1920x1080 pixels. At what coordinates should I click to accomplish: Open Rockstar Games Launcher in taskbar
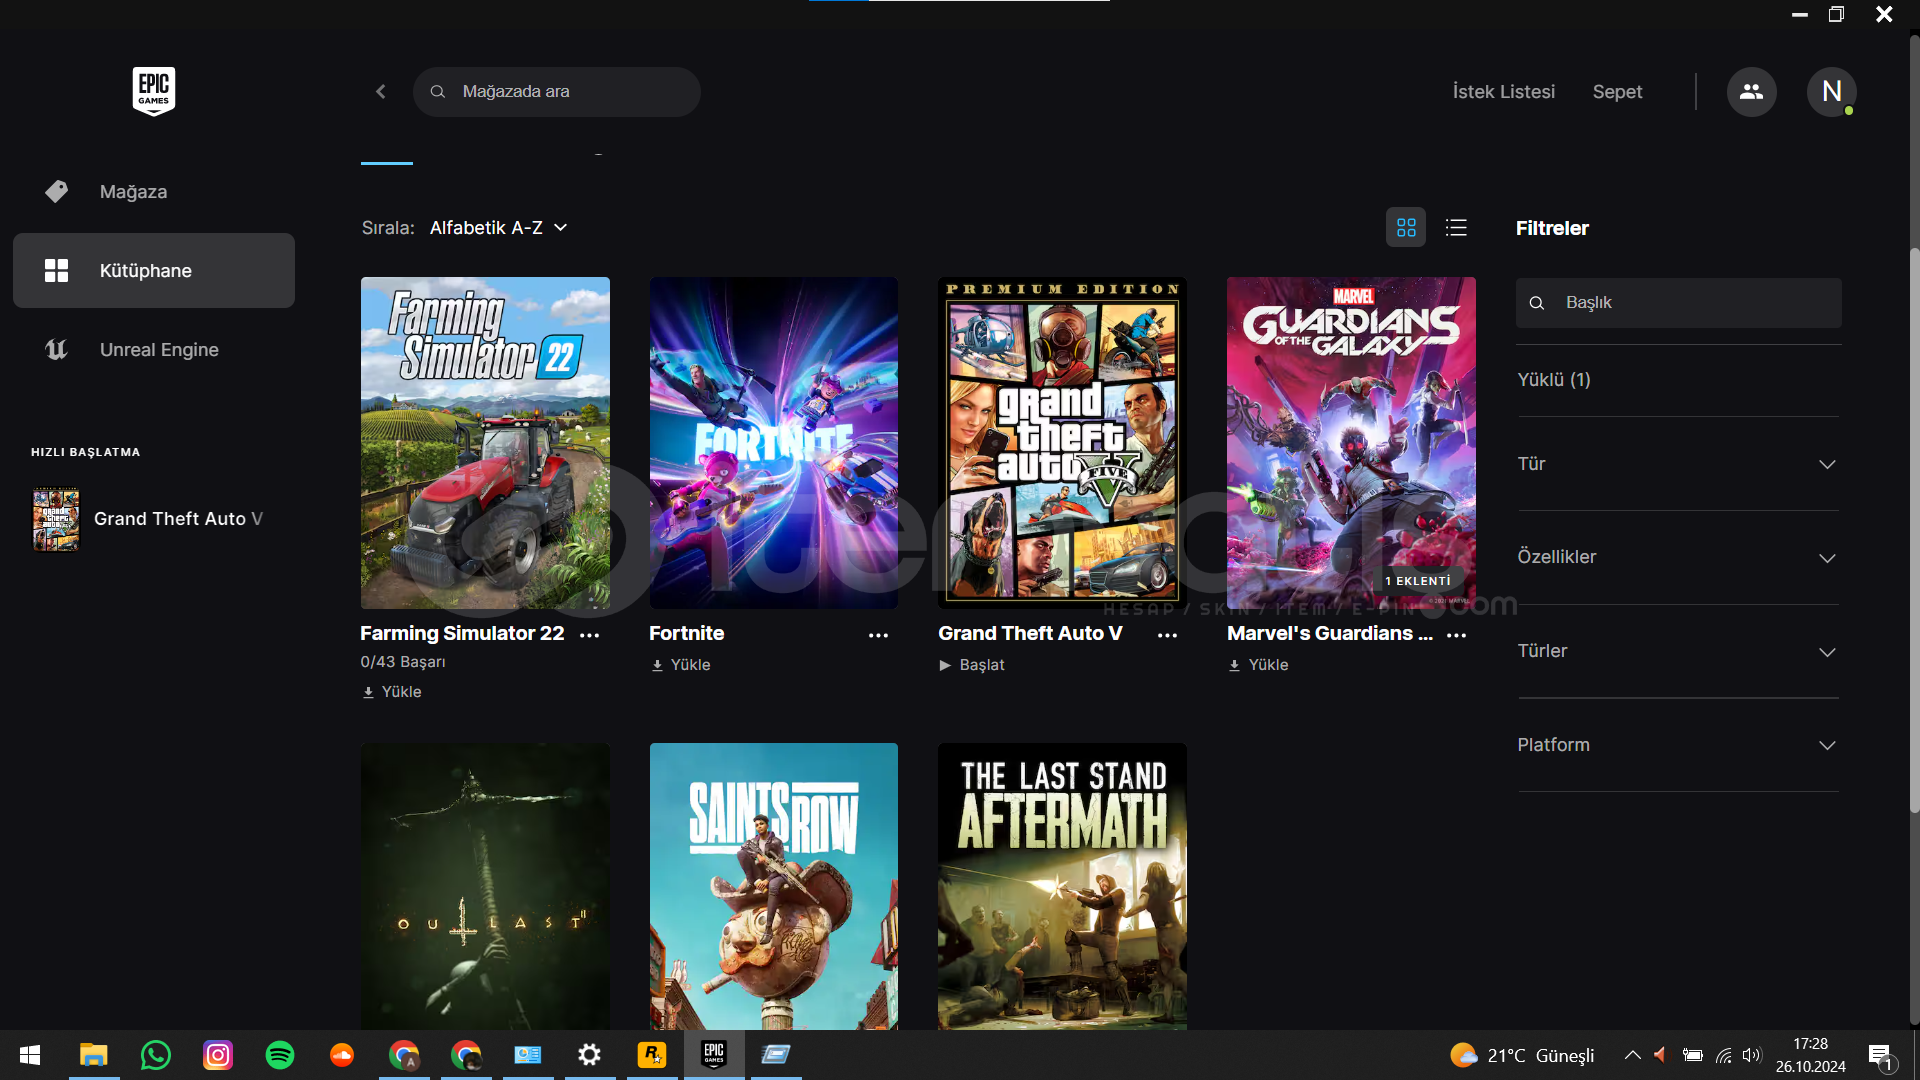[x=652, y=1055]
